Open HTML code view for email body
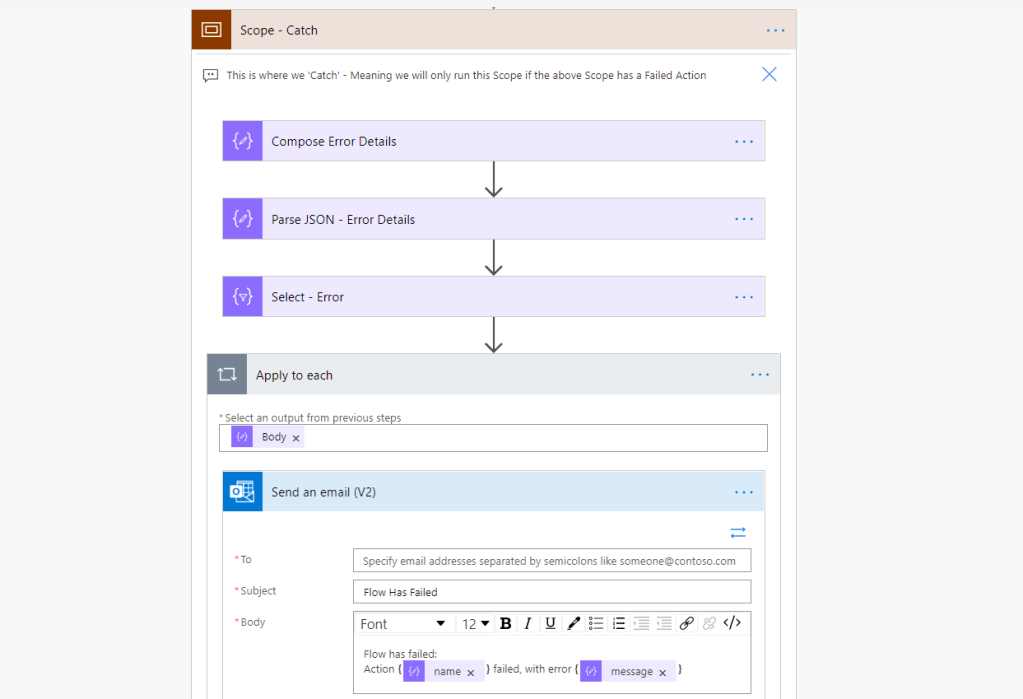Screen dimensions: 1023x699 click(x=732, y=623)
